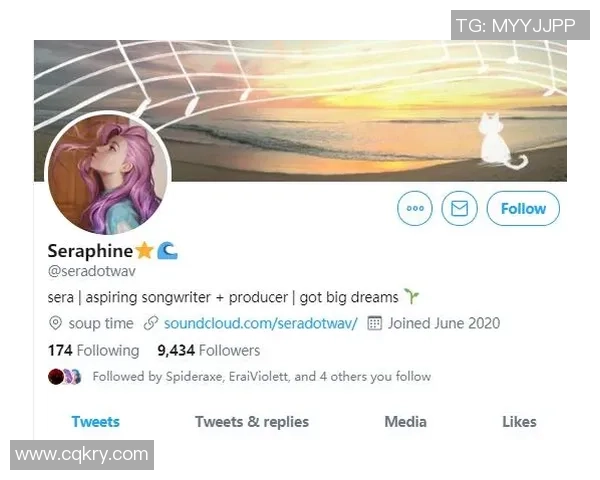Open the three-dot more options menu
Screen dimensions: 600x480
(x=415, y=208)
